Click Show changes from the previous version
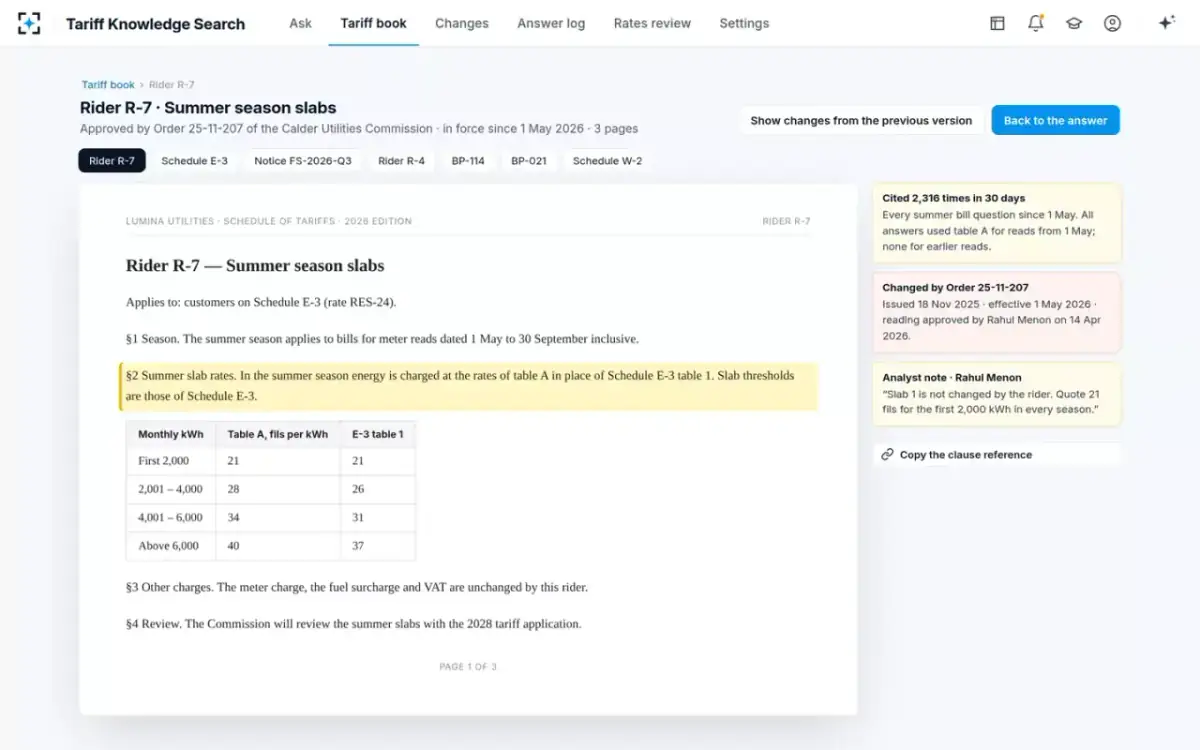The width and height of the screenshot is (1200, 750). (861, 120)
